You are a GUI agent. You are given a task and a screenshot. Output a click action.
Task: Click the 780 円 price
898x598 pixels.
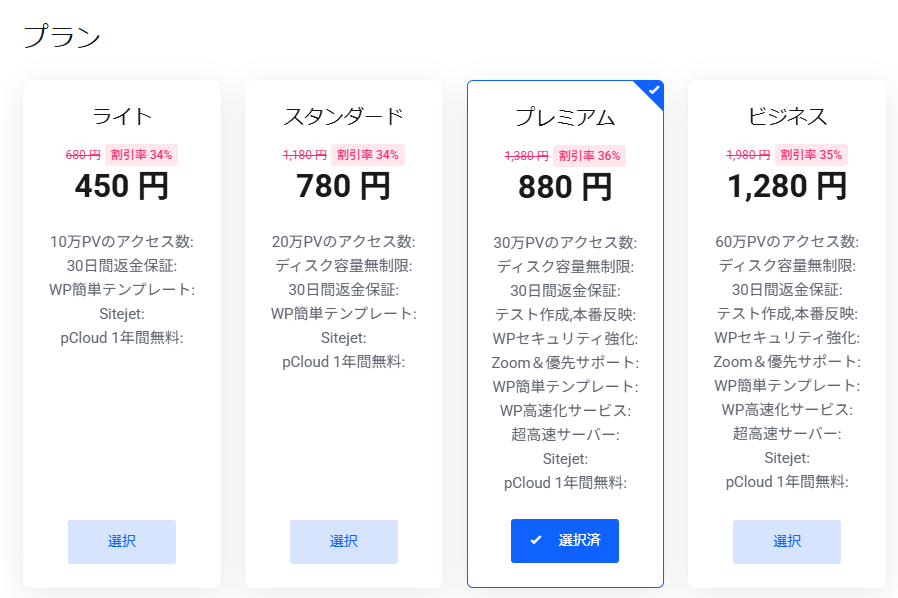tap(344, 186)
